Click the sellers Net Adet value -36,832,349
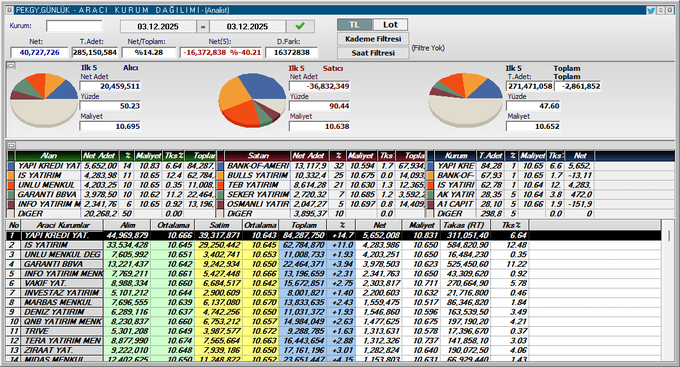Image resolution: width=680 pixels, height=367 pixels. tap(320, 86)
